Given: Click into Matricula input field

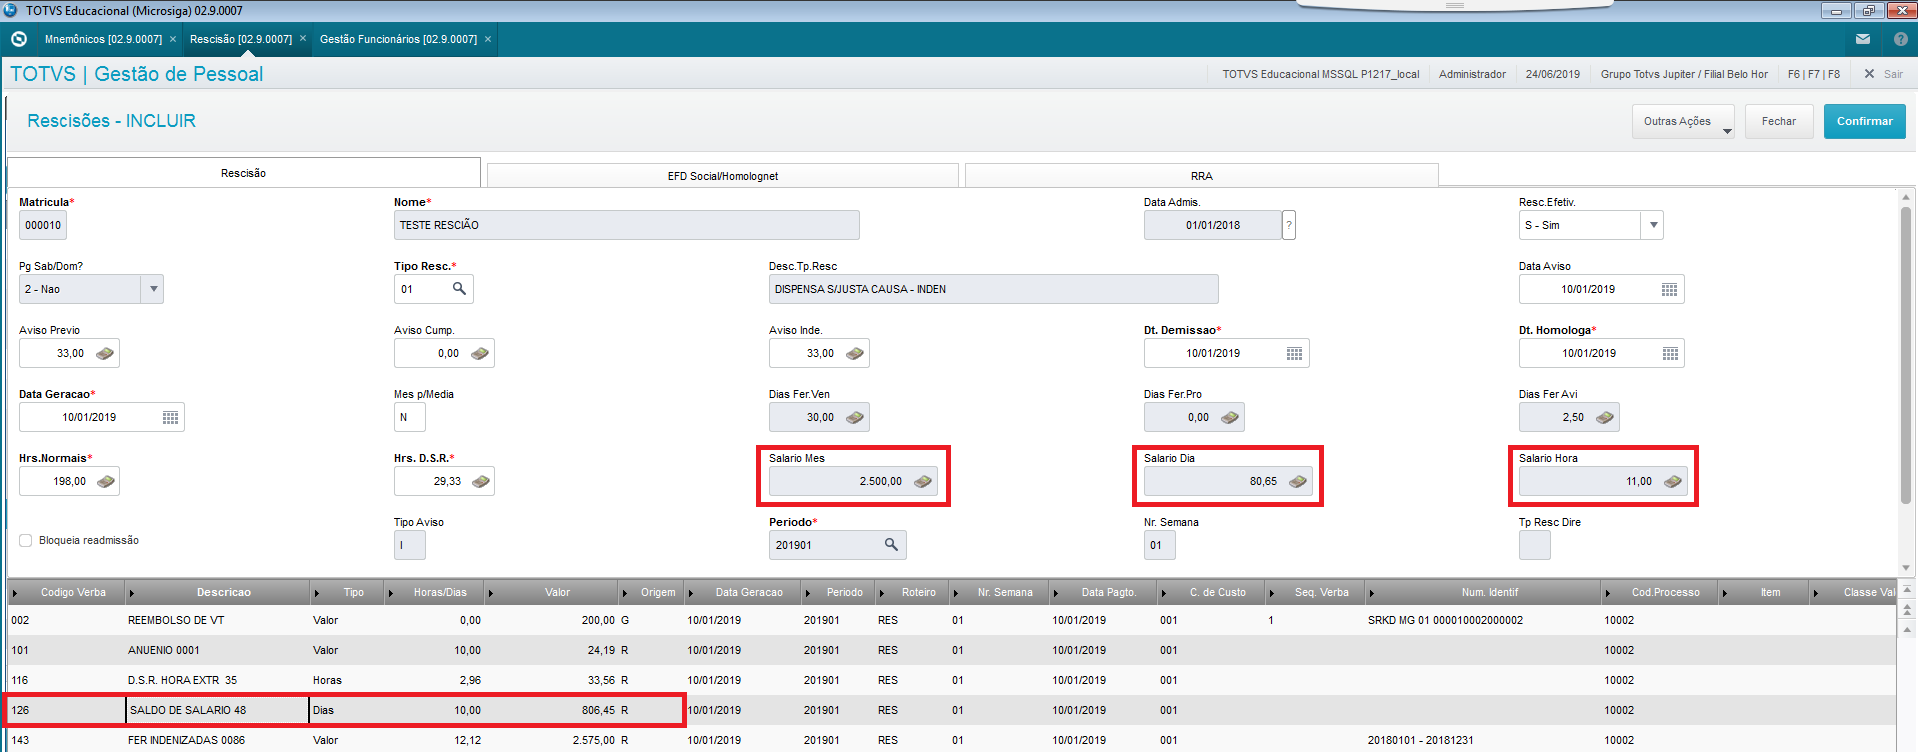Looking at the screenshot, I should (x=43, y=225).
